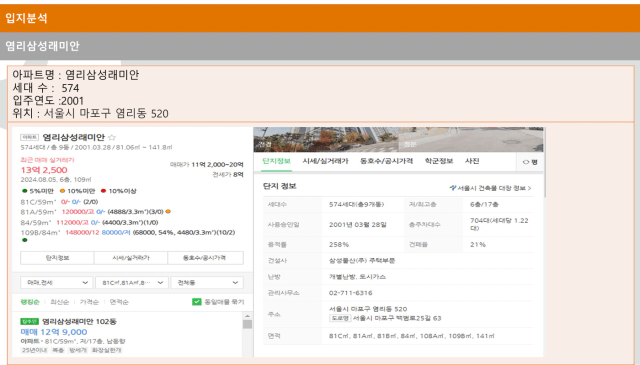
Task: Click the 입지분석 orange header title
Action: click(26, 18)
